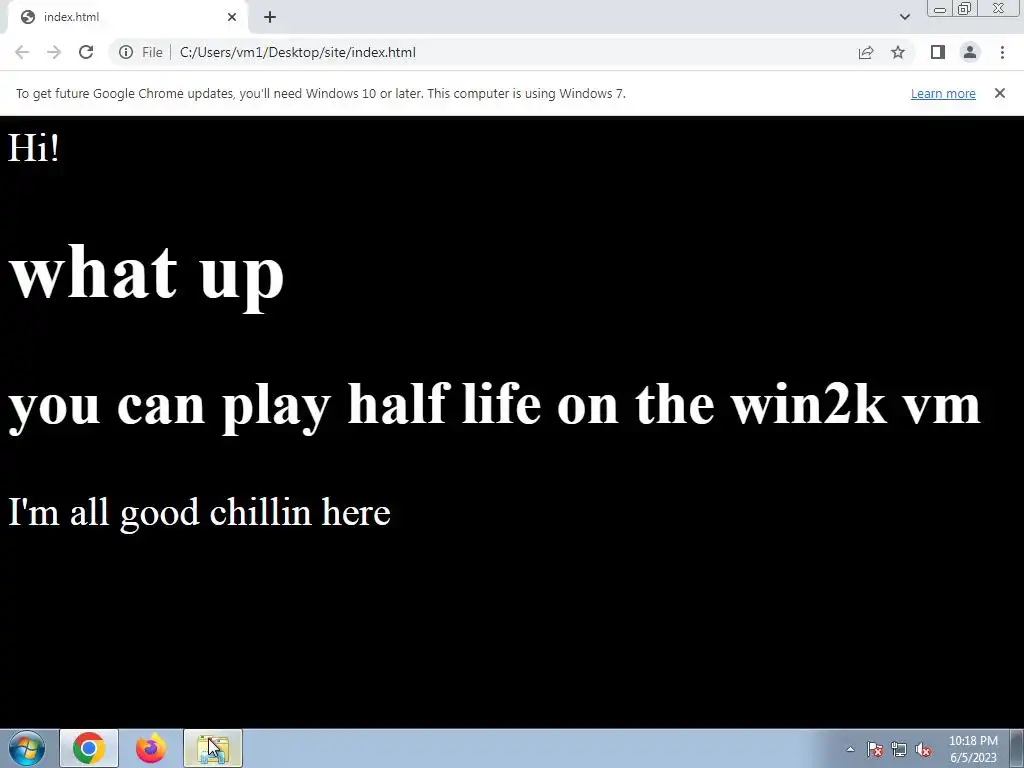This screenshot has height=768, width=1024.
Task: Share this page icon
Action: (866, 52)
